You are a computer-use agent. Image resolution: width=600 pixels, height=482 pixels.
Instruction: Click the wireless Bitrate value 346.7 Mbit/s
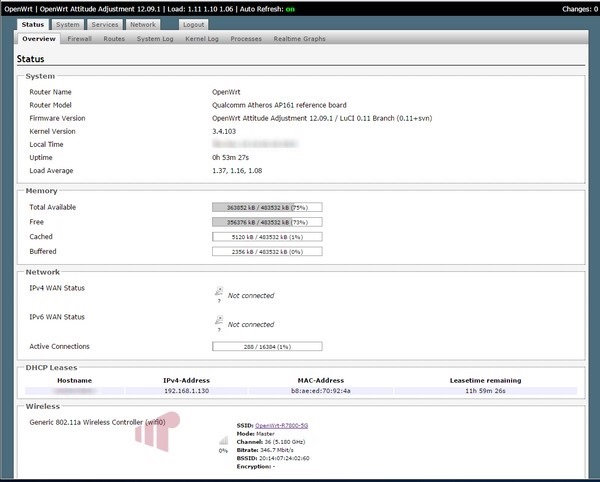[277, 450]
